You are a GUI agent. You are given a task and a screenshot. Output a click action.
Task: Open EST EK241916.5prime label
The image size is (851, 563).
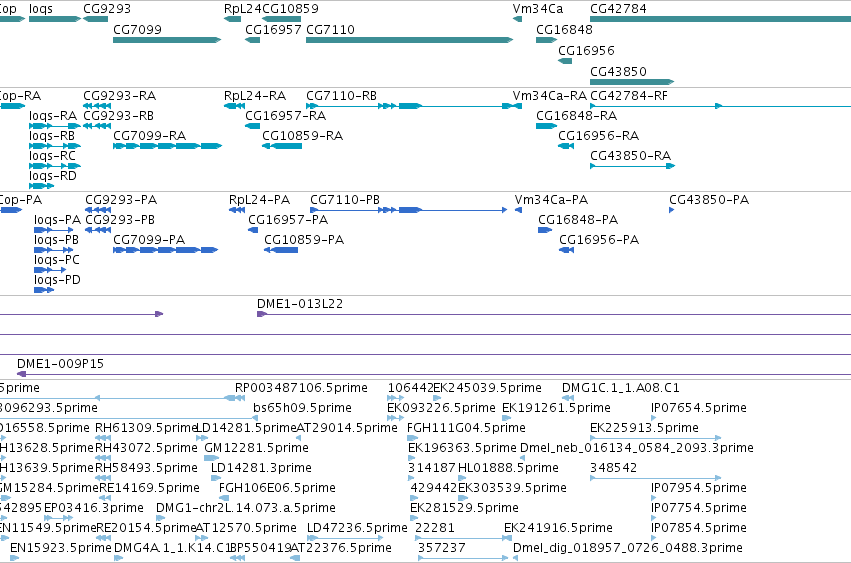pos(558,528)
